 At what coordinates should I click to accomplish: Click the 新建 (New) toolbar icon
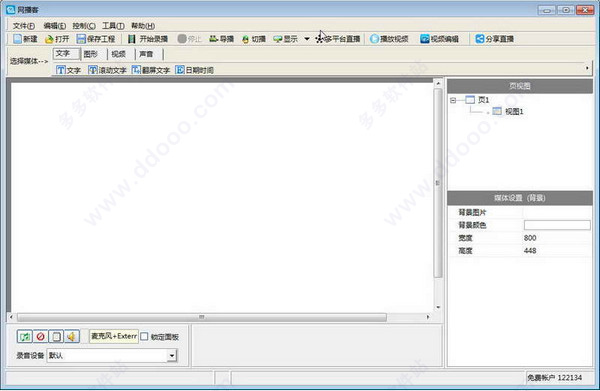point(18,39)
